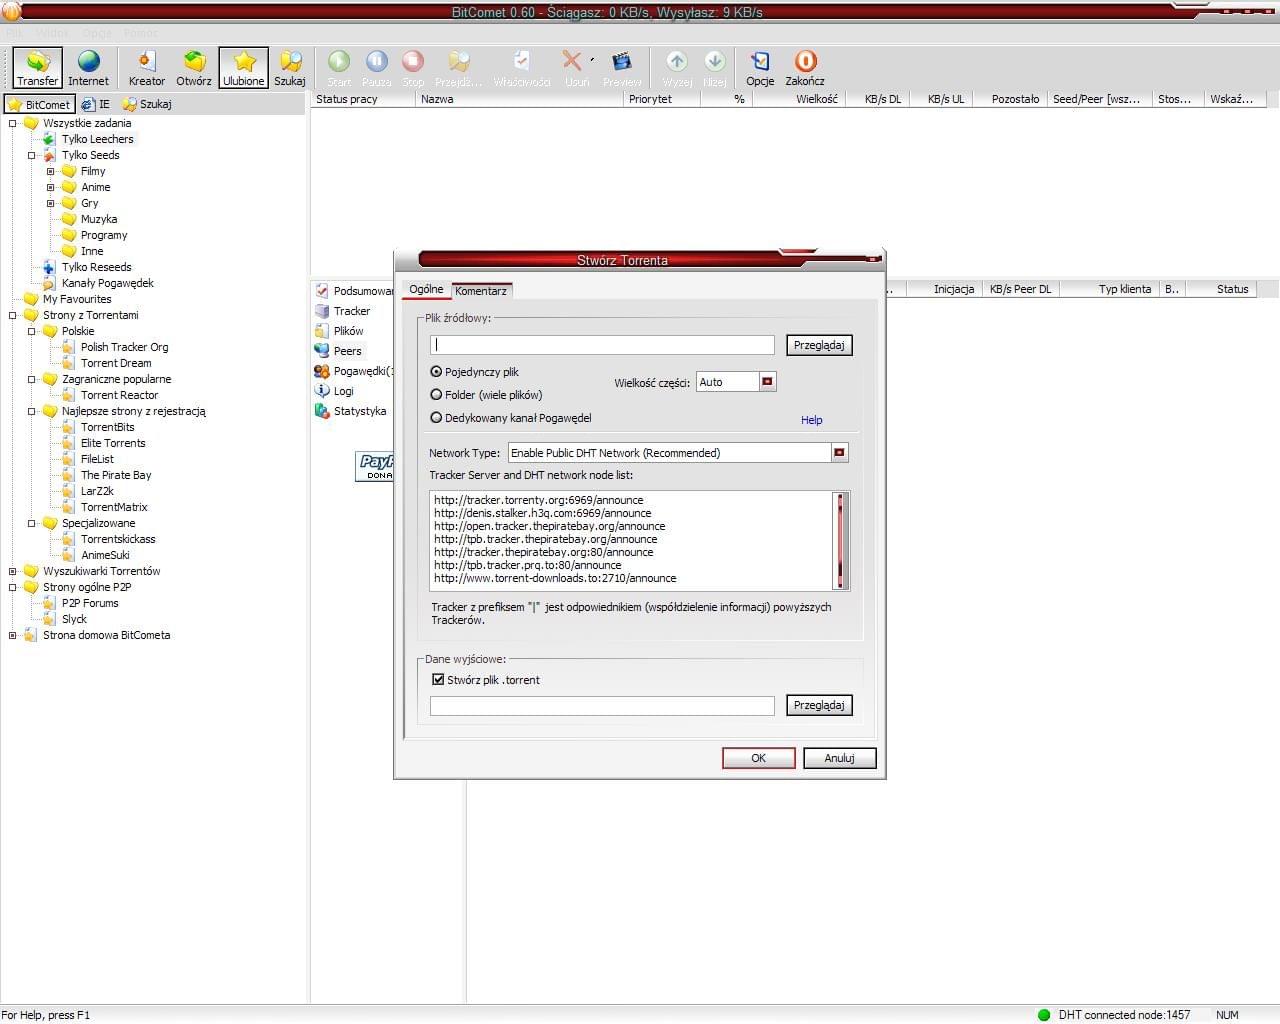1280x1024 pixels.
Task: Click the Właściwości toolbar icon
Action: pyautogui.click(x=522, y=67)
